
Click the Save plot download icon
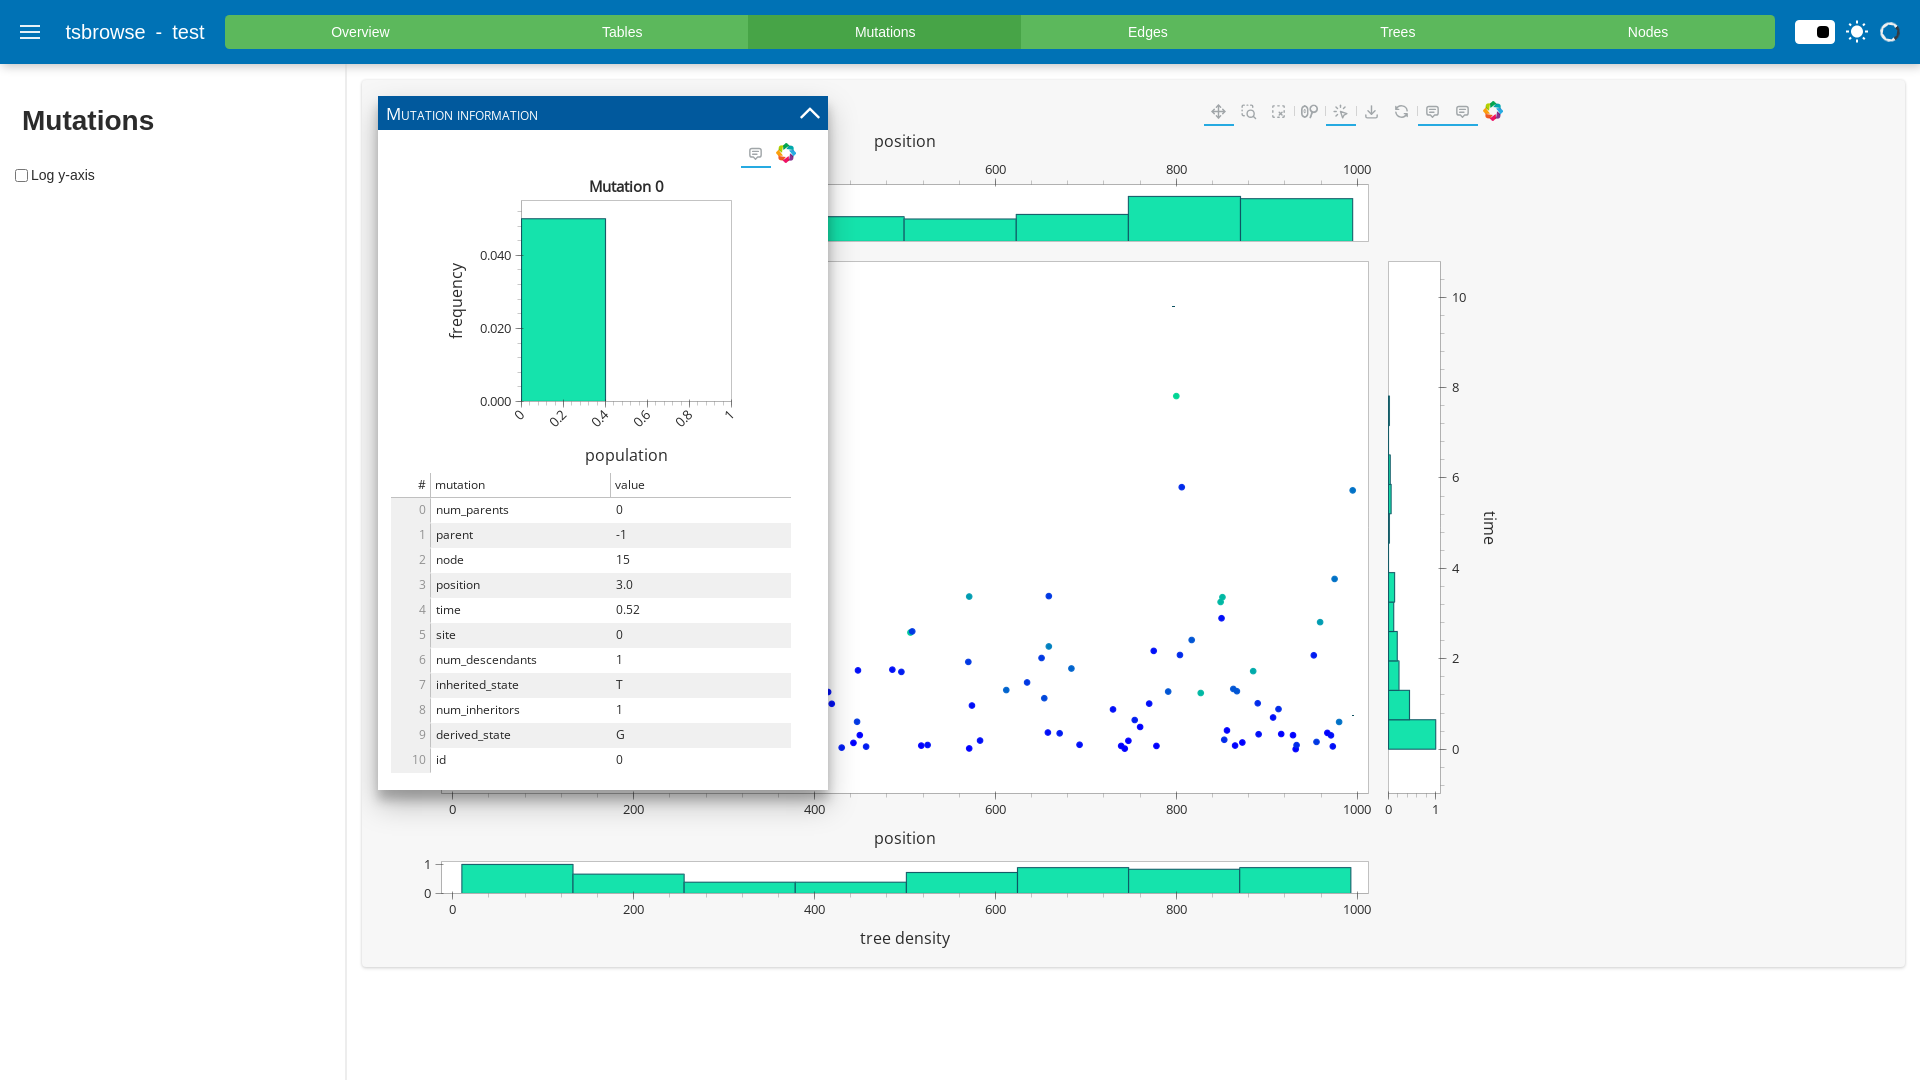click(1371, 112)
